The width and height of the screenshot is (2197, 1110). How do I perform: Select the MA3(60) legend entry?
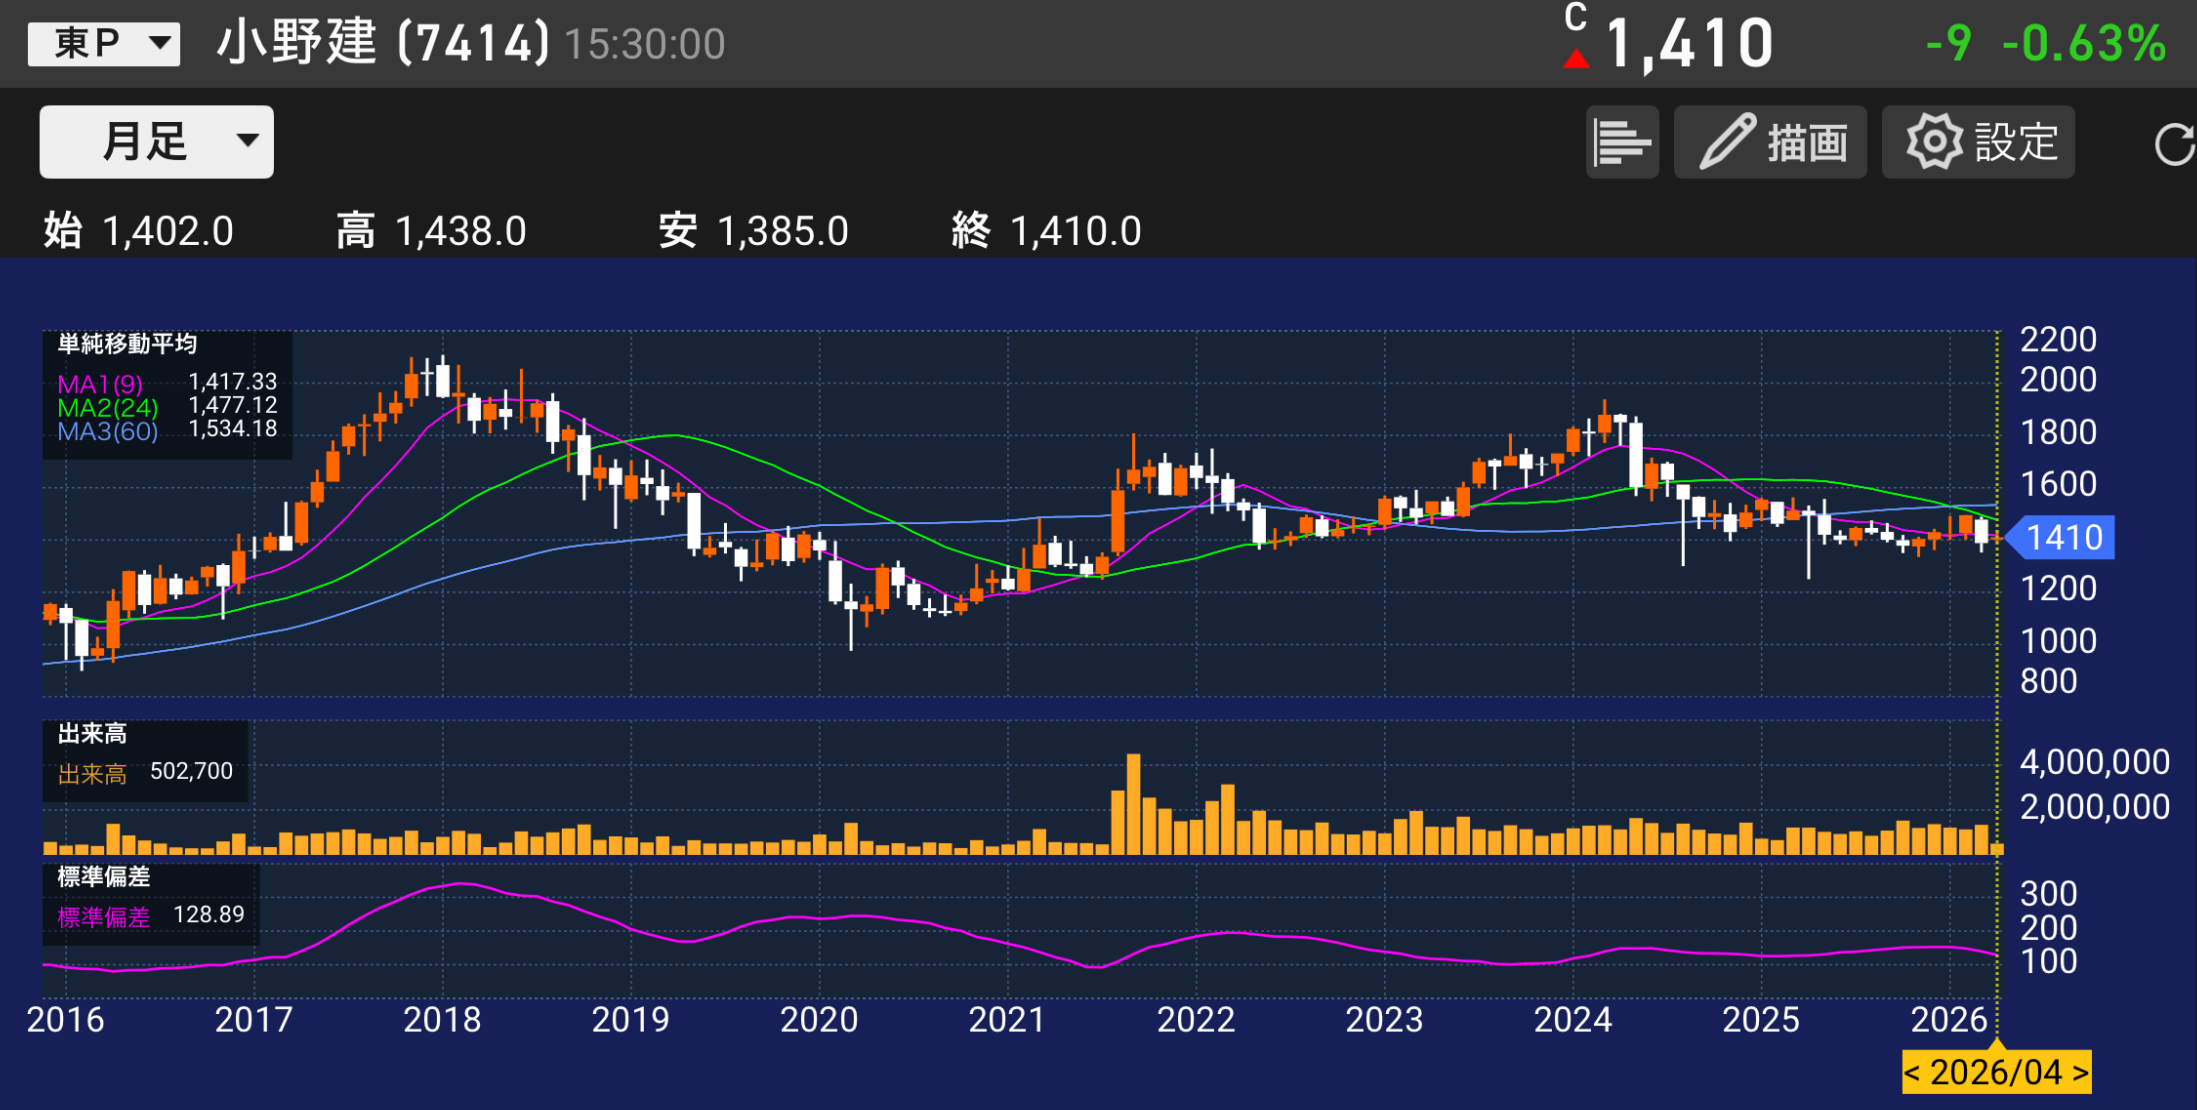click(x=107, y=431)
